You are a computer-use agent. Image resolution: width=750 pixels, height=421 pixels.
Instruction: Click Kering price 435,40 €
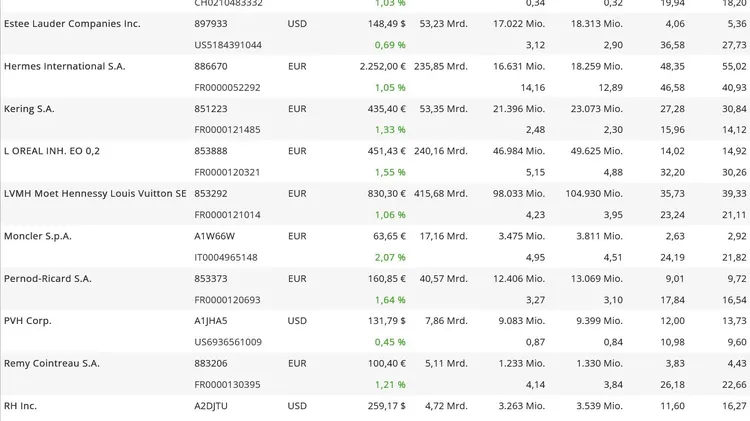[386, 109]
